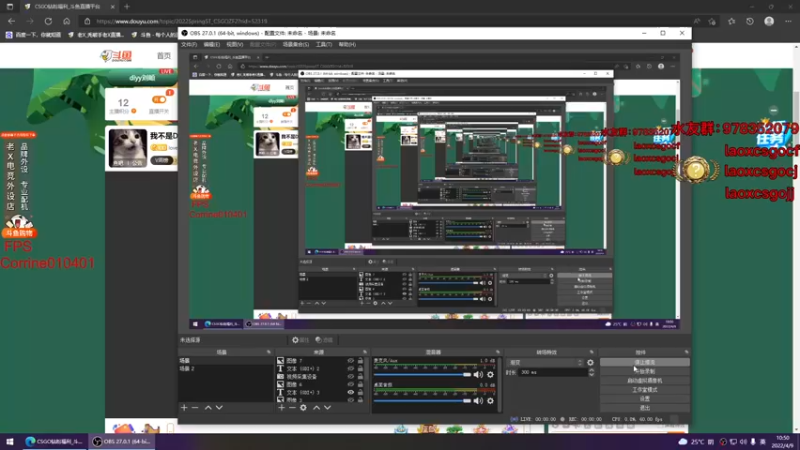Click the browser Home icon
The image size is (800, 450).
coord(66,21)
